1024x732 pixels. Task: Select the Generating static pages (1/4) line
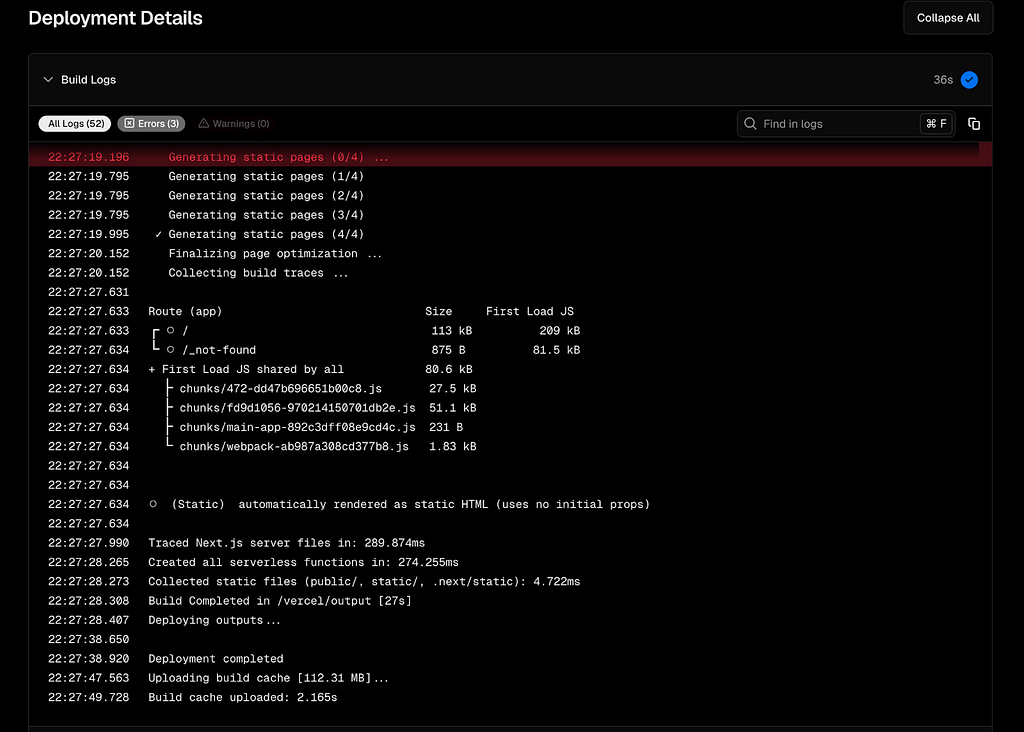(x=510, y=176)
